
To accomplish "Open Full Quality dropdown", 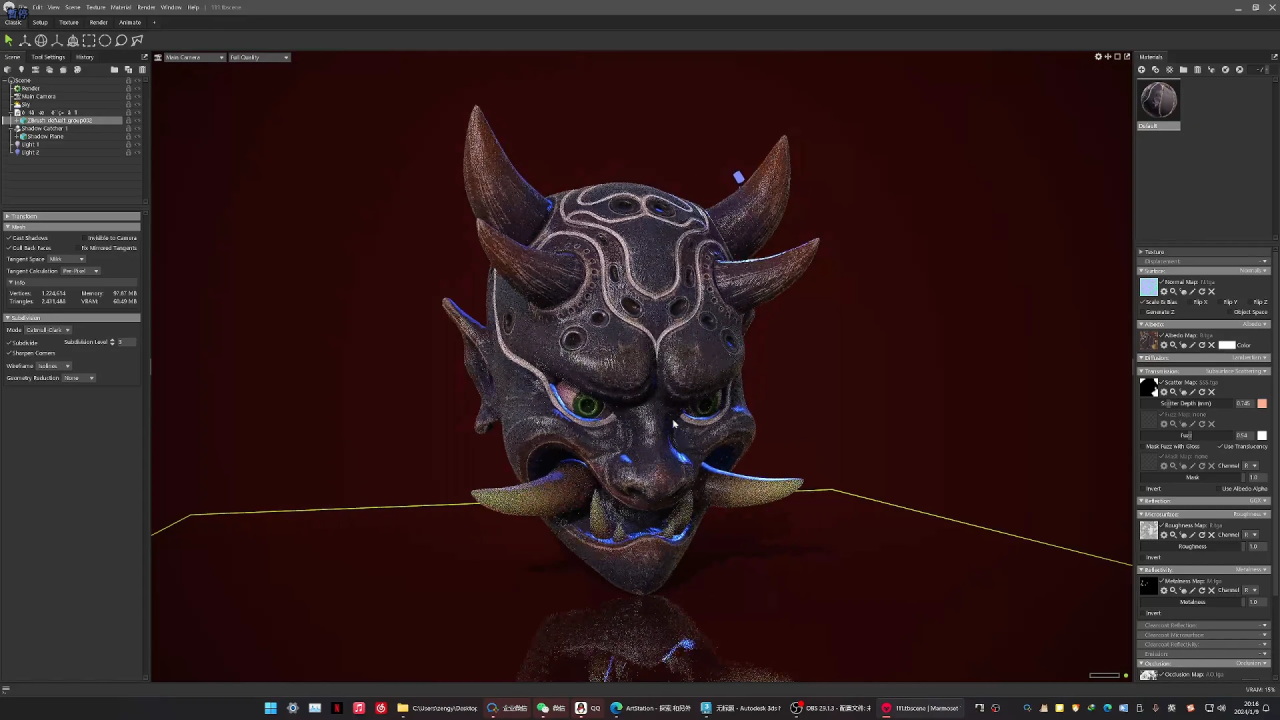I will [x=259, y=57].
